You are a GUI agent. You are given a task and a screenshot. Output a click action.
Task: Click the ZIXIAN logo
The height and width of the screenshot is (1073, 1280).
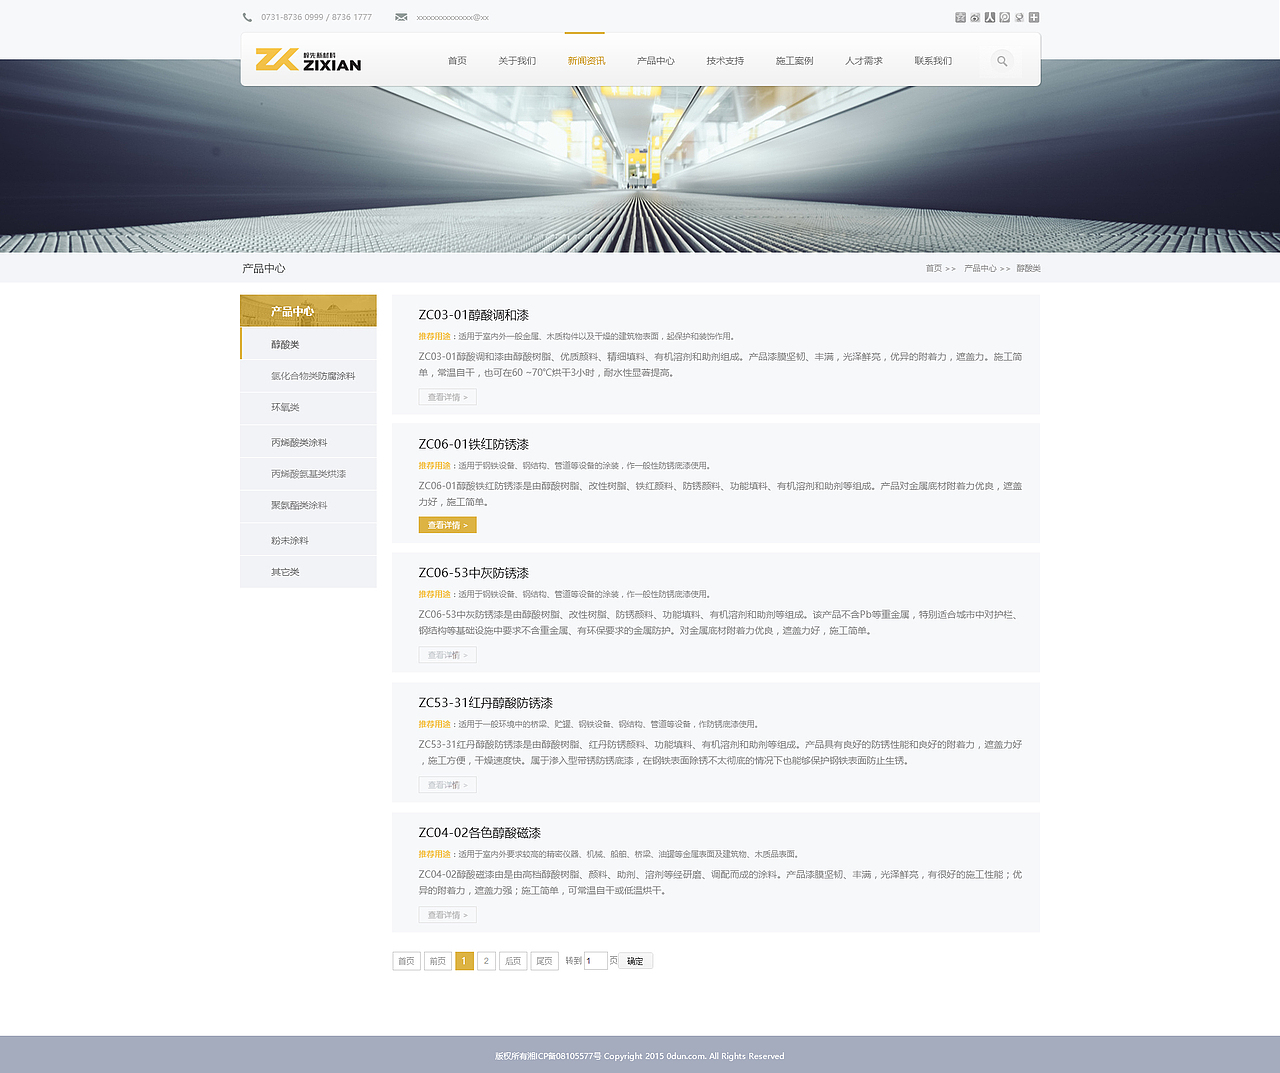[308, 60]
